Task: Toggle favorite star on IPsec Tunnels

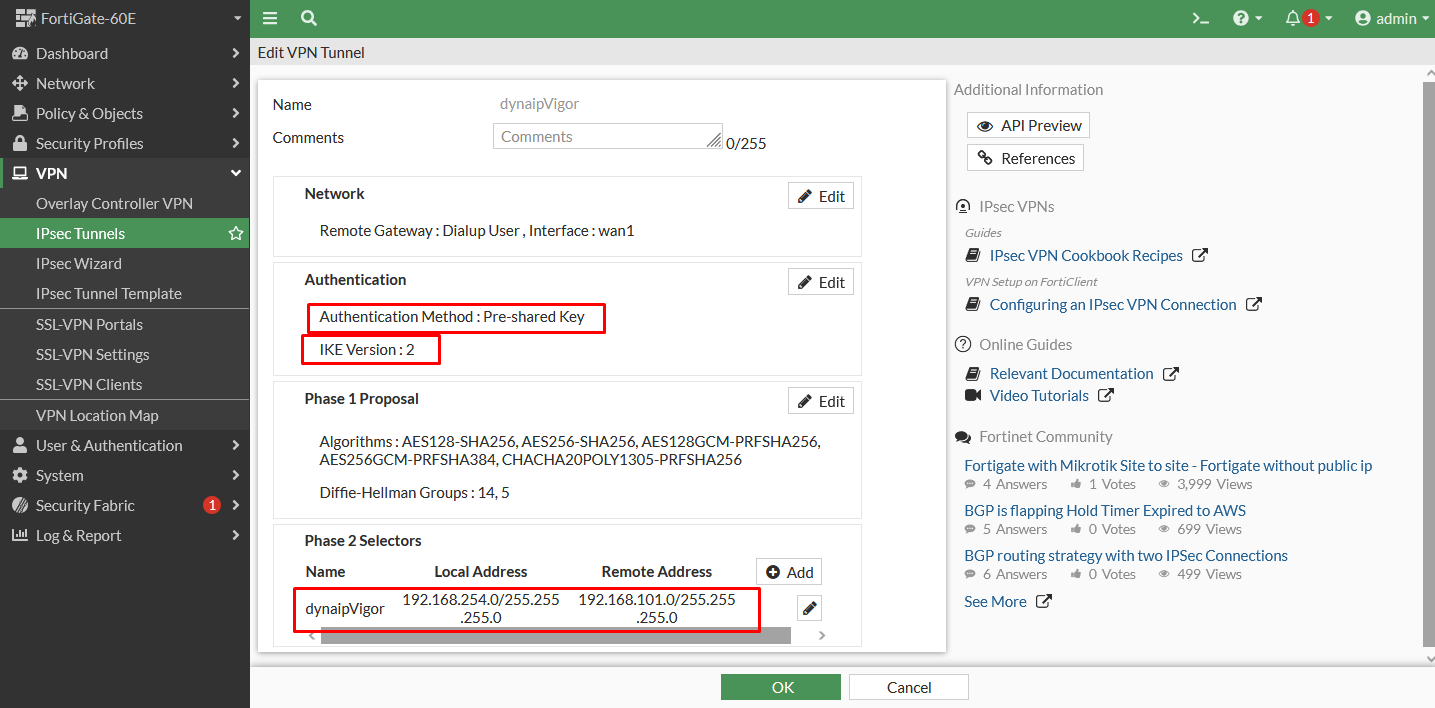Action: [x=236, y=234]
